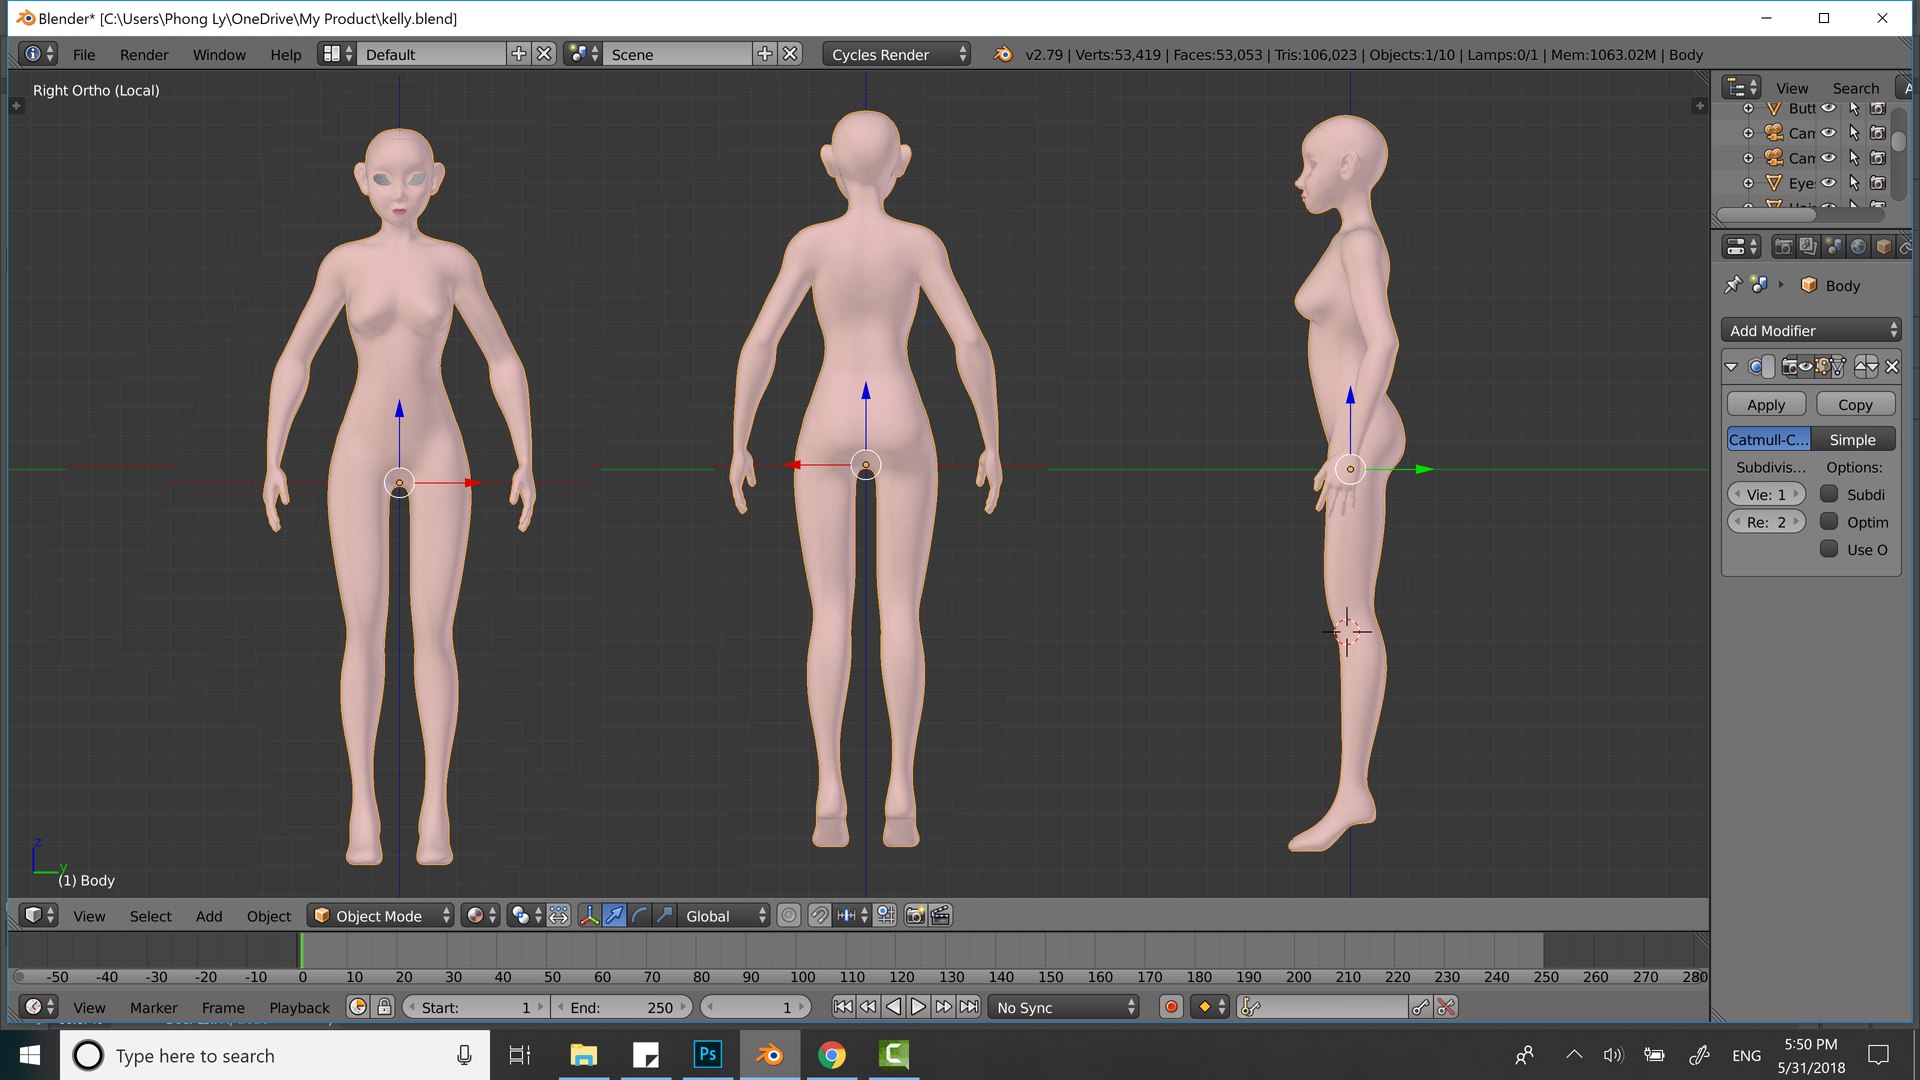Open the File menu
1920x1080 pixels.
[x=84, y=54]
